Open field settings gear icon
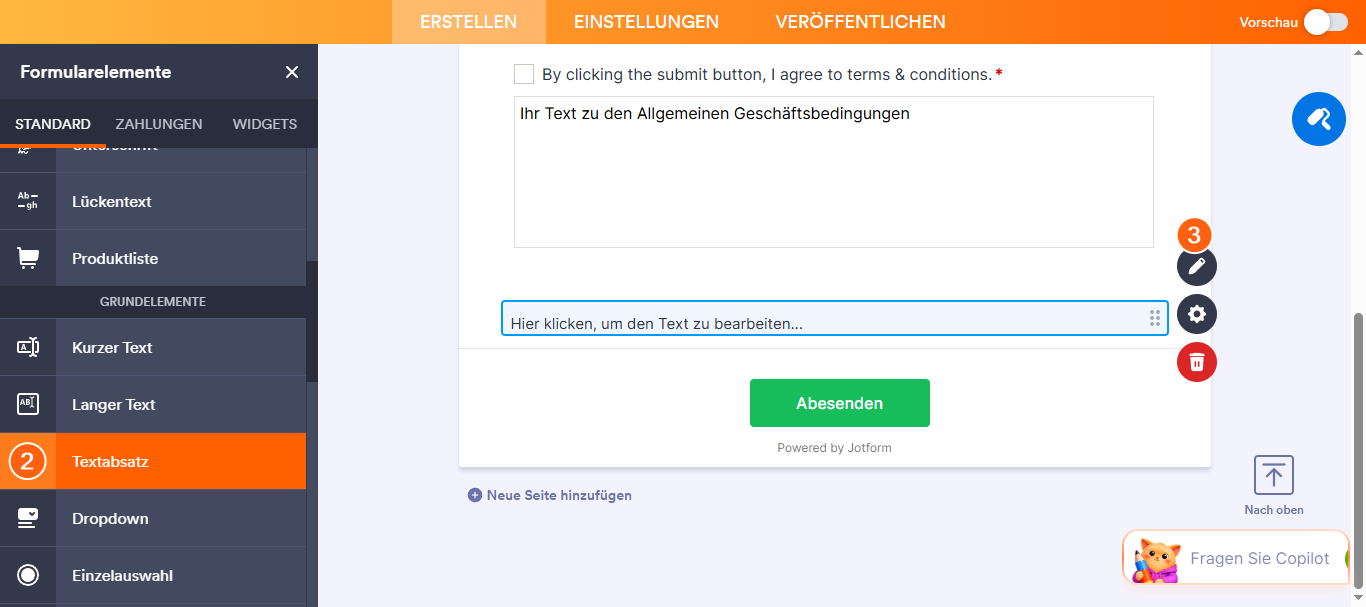 click(1197, 314)
